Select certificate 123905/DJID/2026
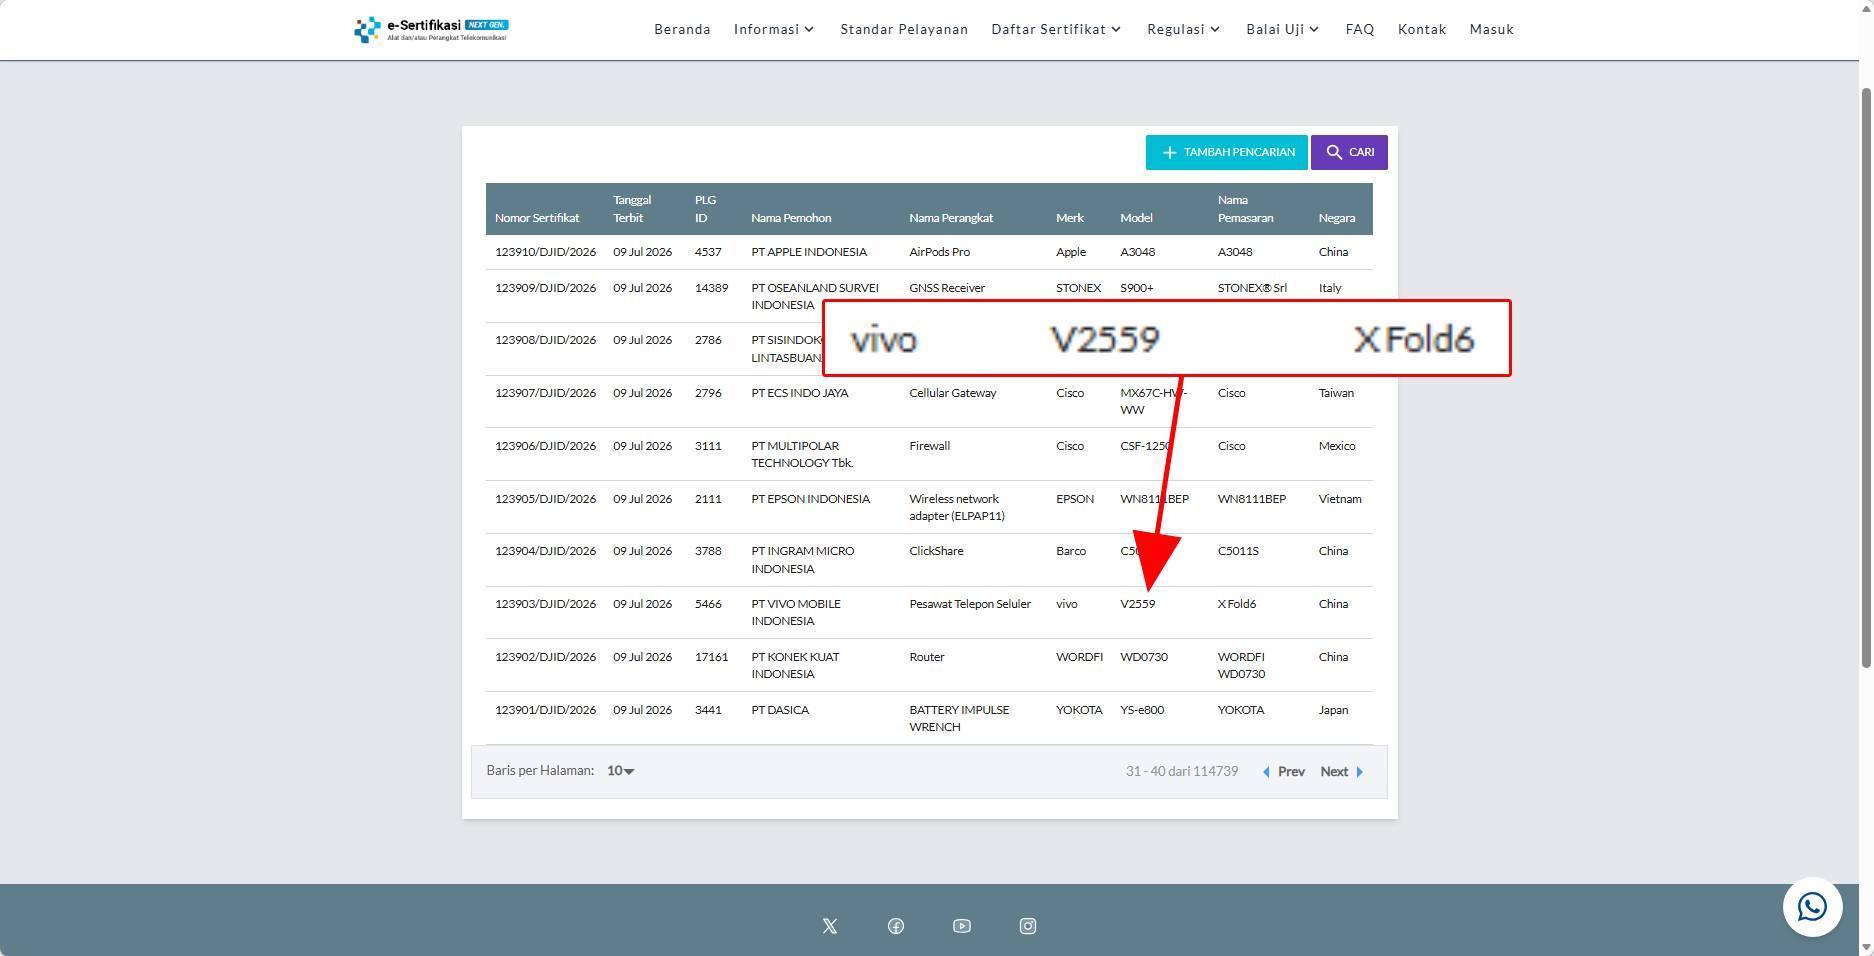 tap(545, 499)
